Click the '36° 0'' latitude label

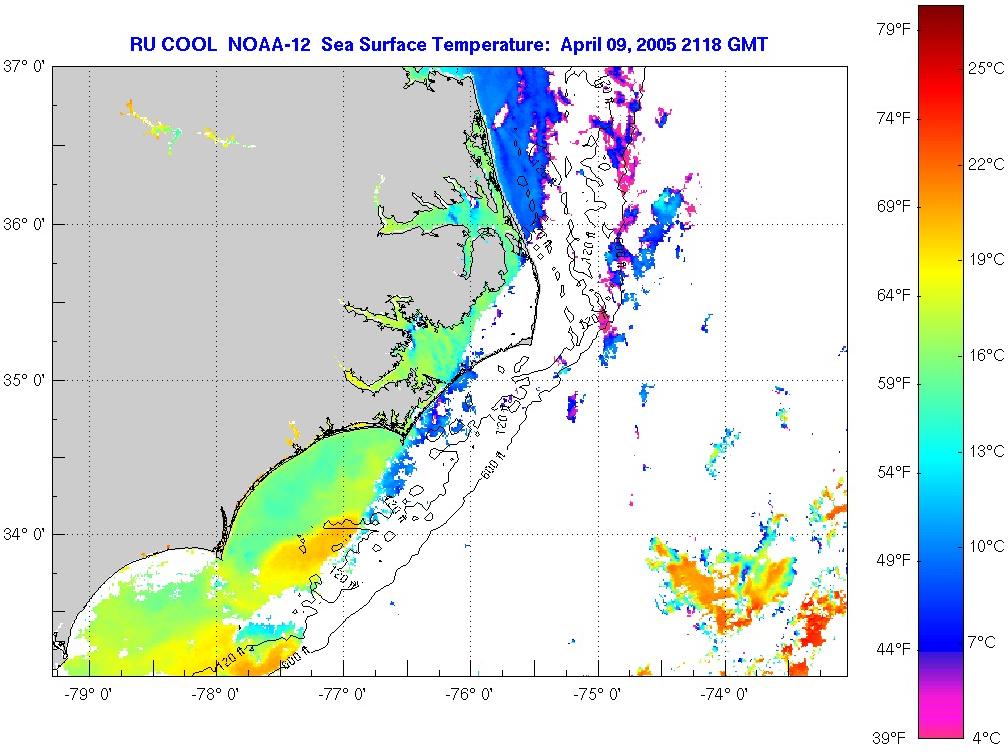click(24, 224)
